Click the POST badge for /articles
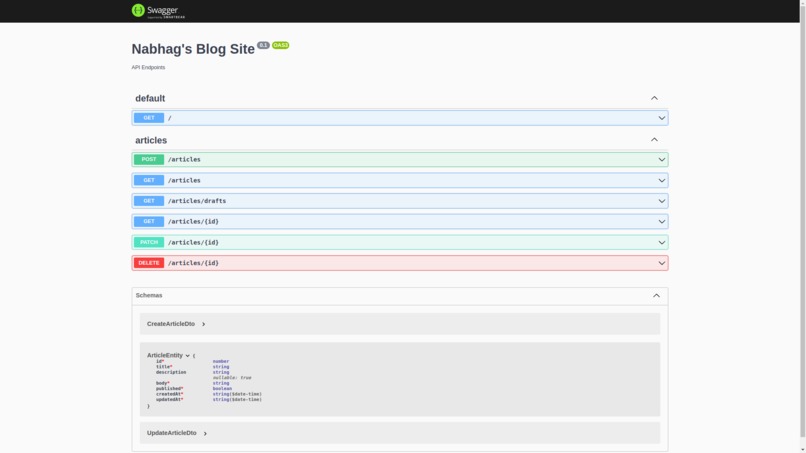This screenshot has width=806, height=453. pyautogui.click(x=149, y=159)
